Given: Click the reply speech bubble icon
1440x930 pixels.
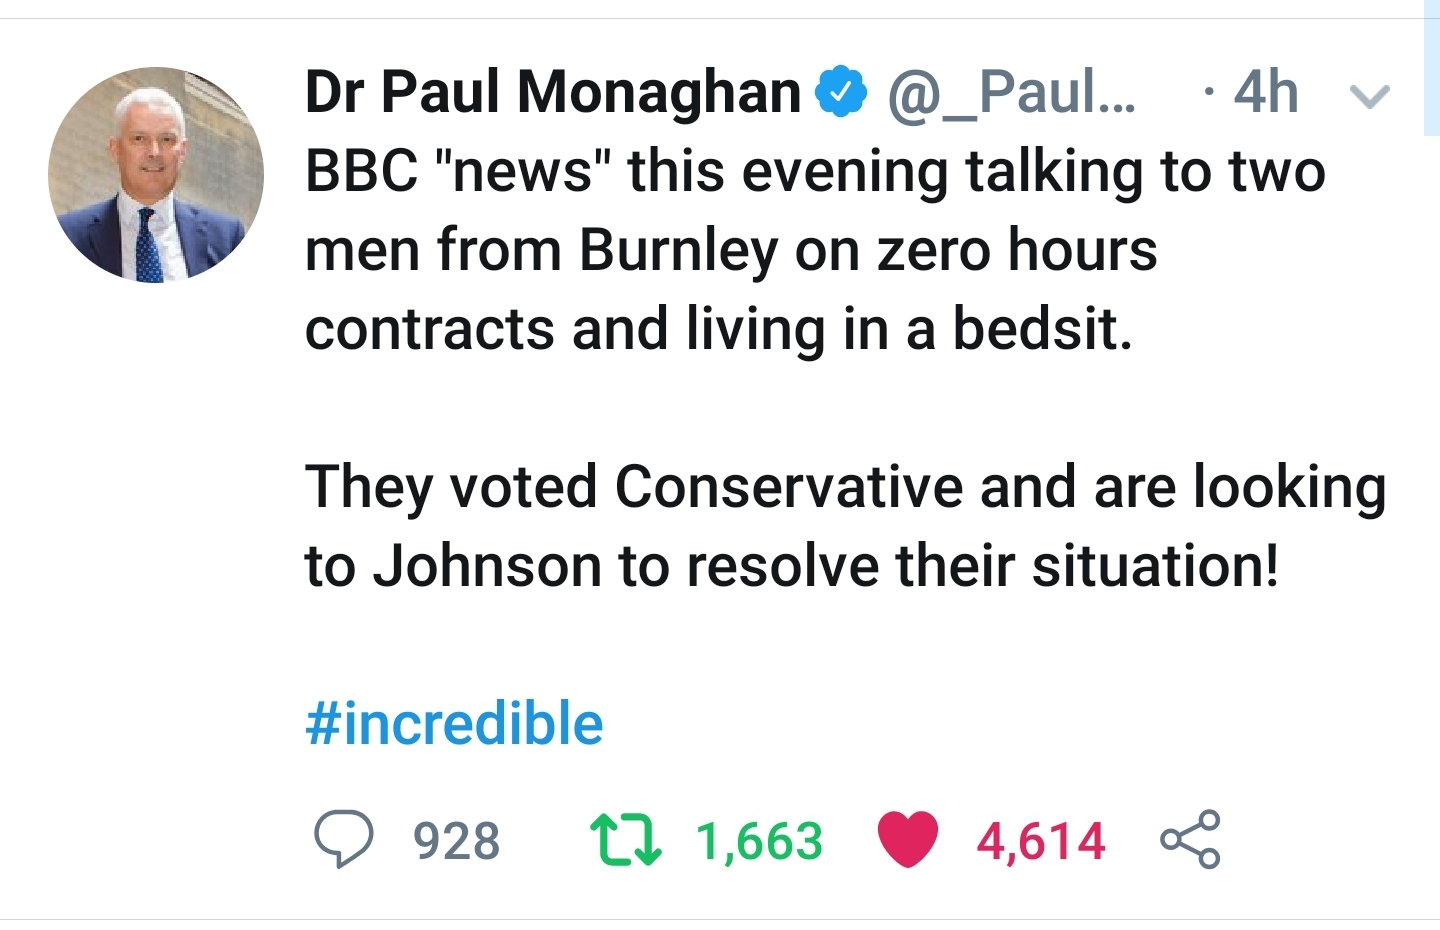Looking at the screenshot, I should (343, 838).
